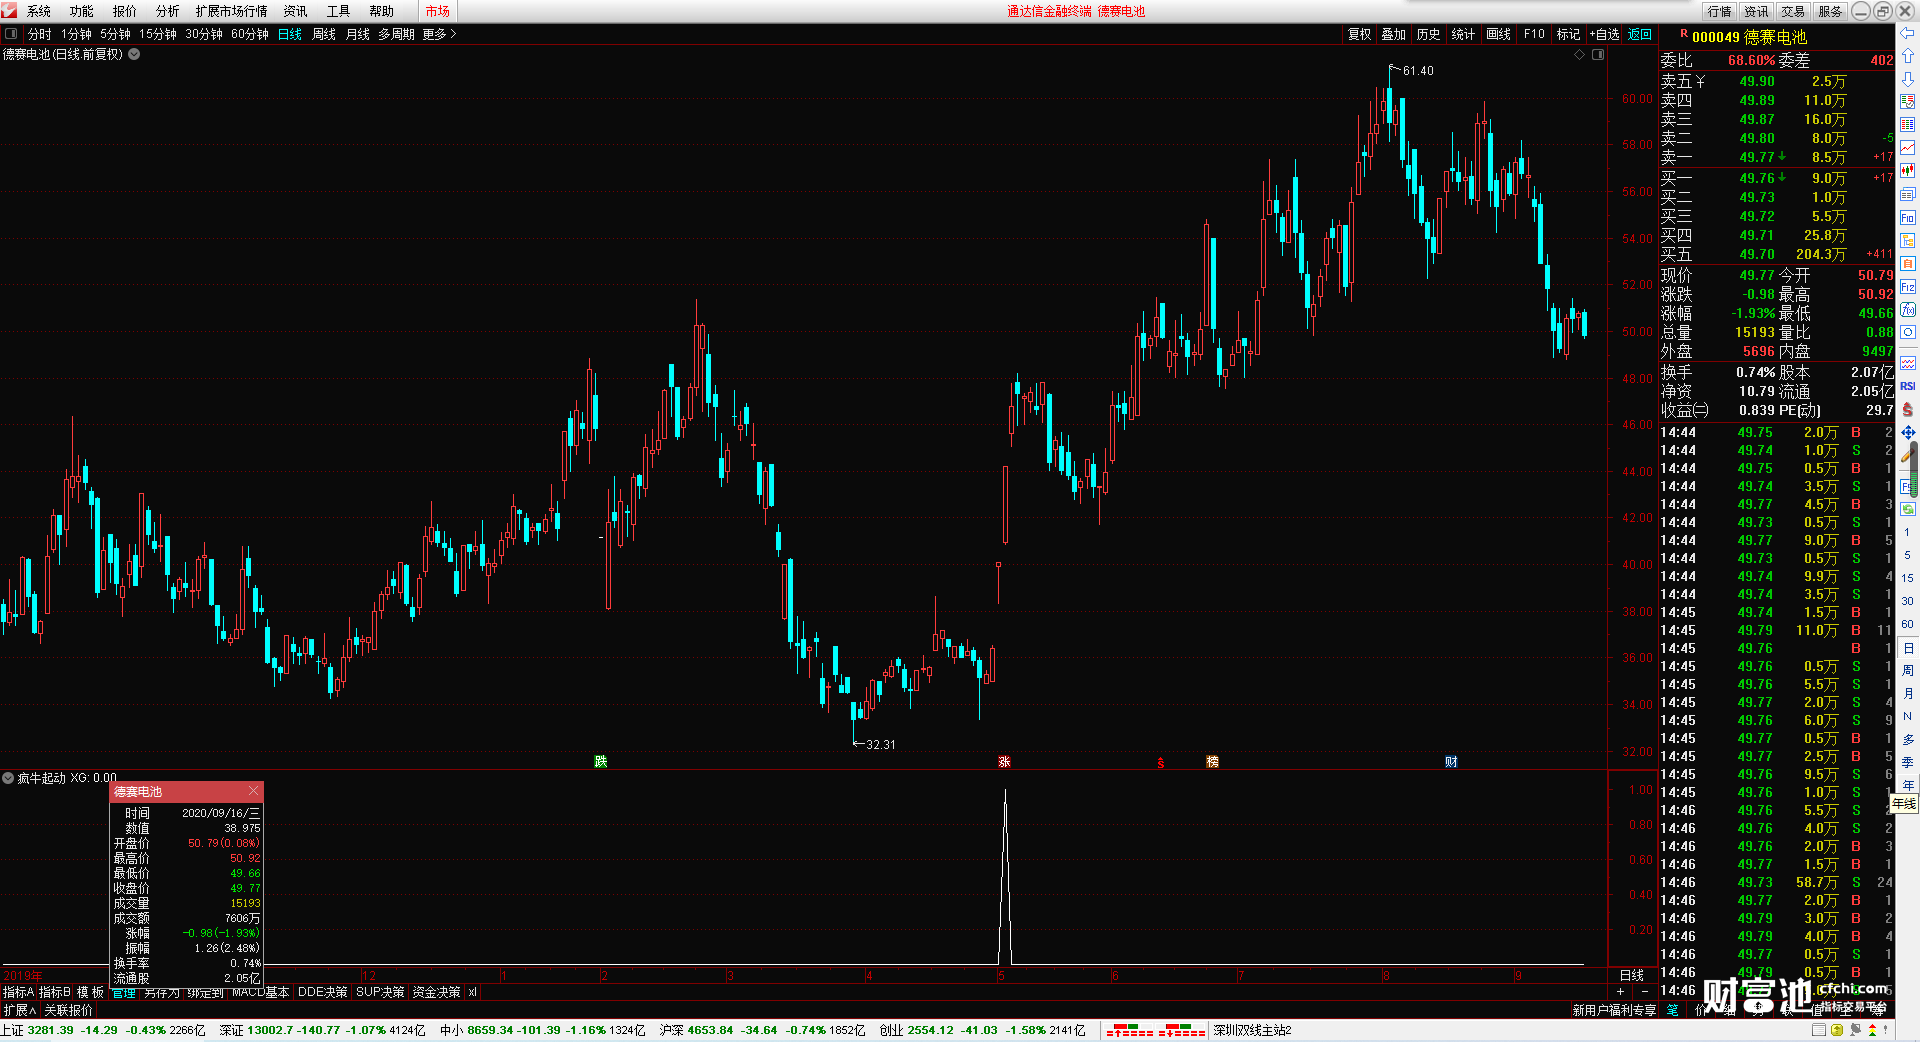Select the 60分钟 period tab
This screenshot has height=1042, width=1920.
point(250,34)
